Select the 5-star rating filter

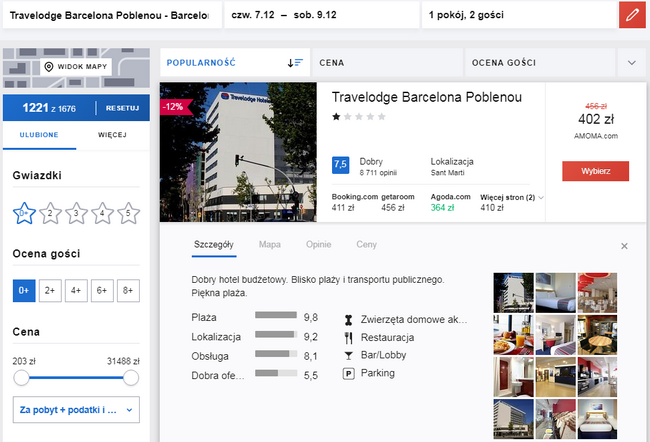pyautogui.click(x=129, y=212)
